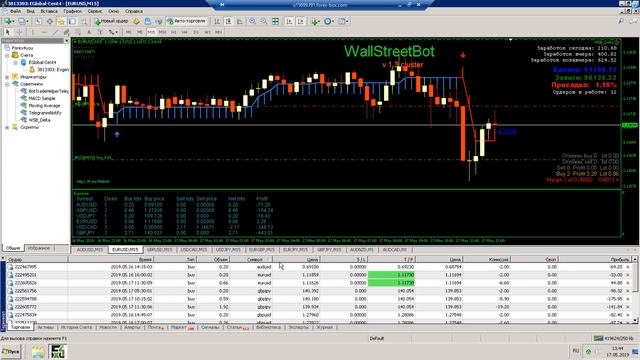This screenshot has width=640, height=360.
Task: Click the Новый ордер button
Action: coord(112,21)
